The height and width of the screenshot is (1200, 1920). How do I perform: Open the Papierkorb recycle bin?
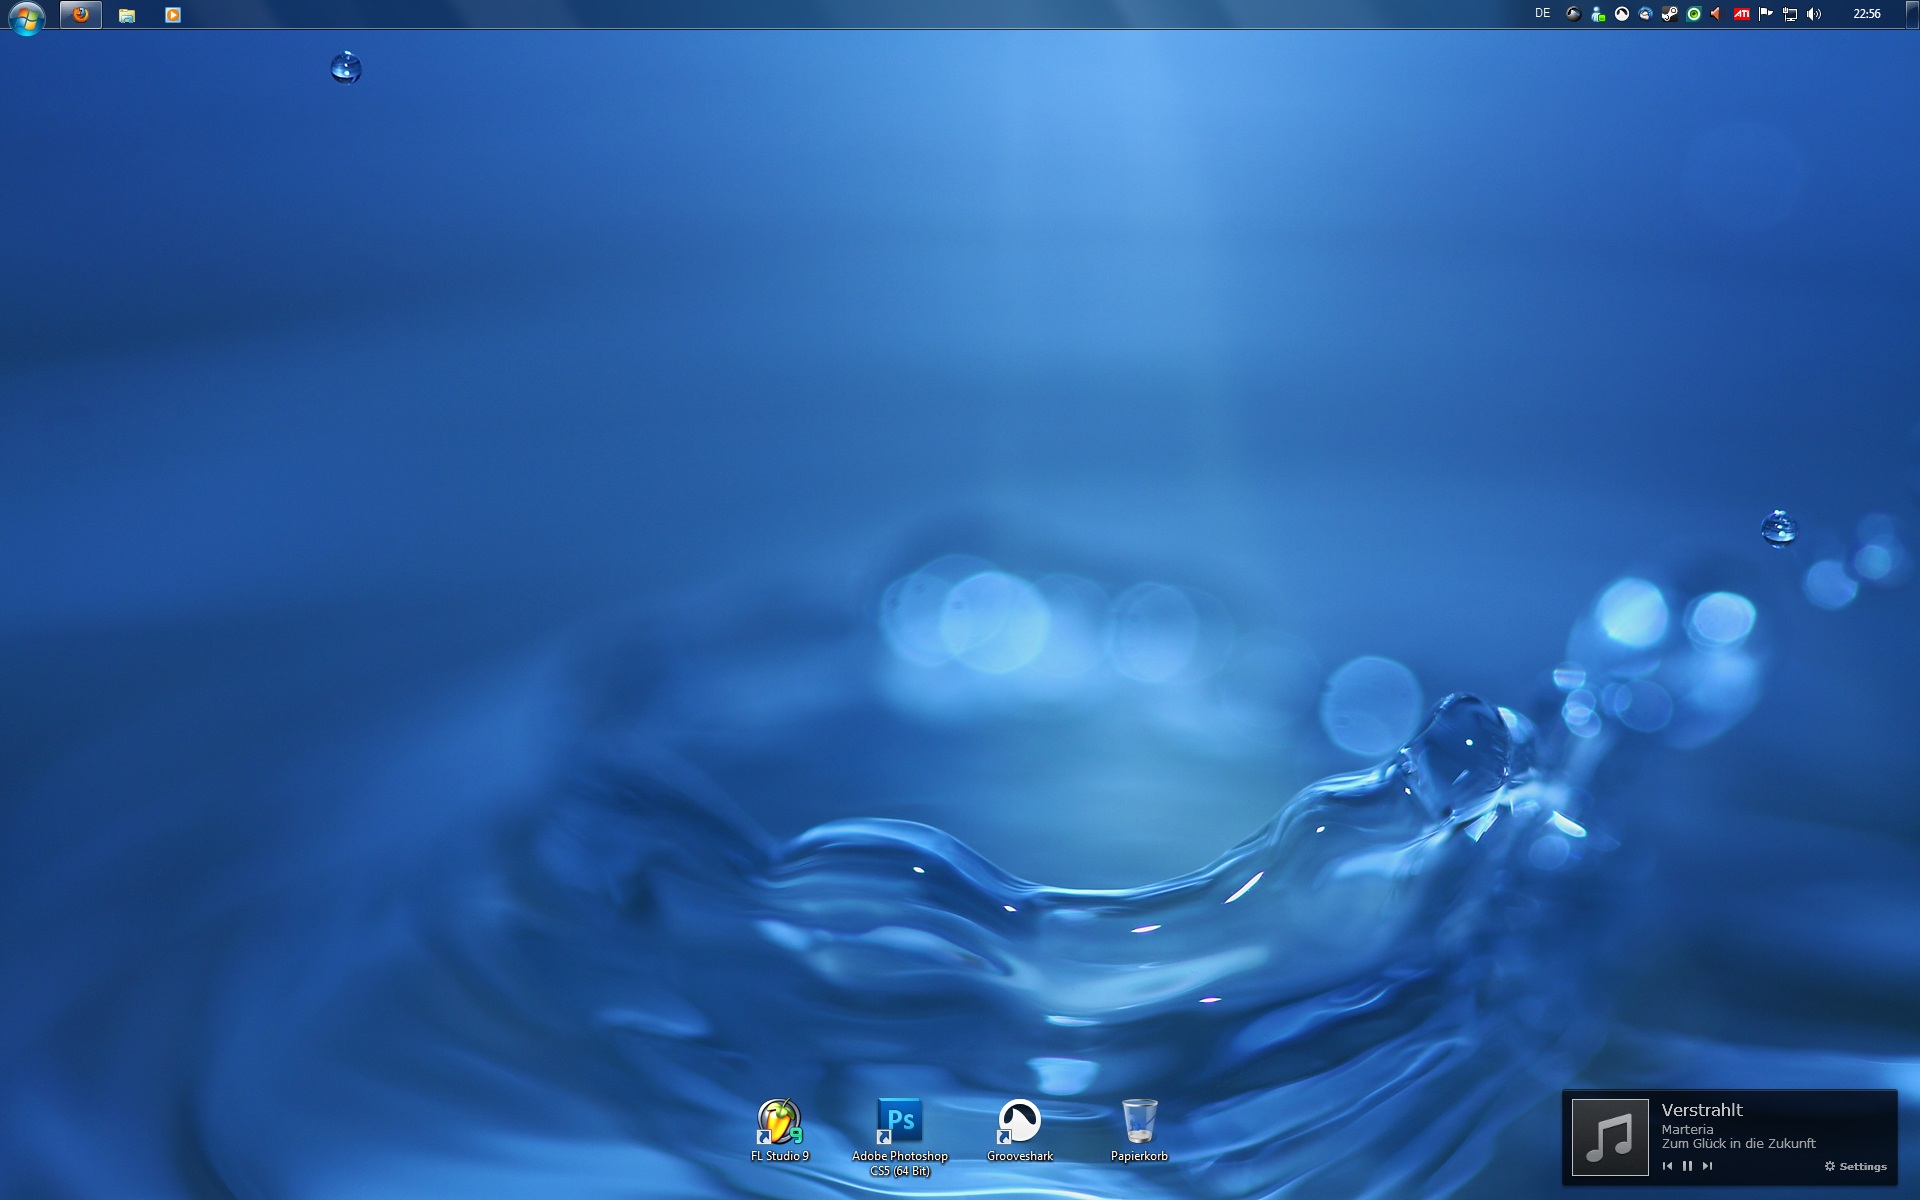pos(1139,1123)
